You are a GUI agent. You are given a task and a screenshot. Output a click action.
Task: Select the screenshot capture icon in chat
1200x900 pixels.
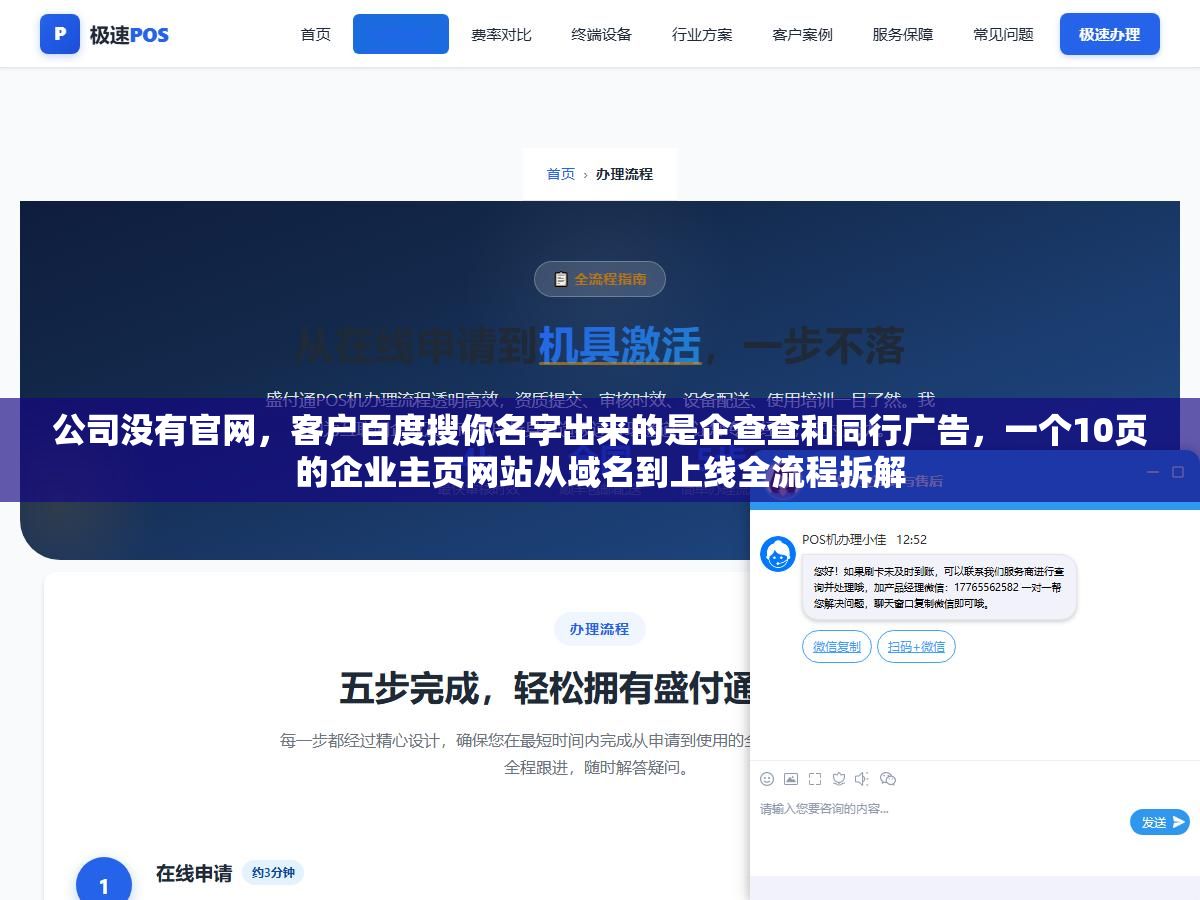tap(815, 779)
